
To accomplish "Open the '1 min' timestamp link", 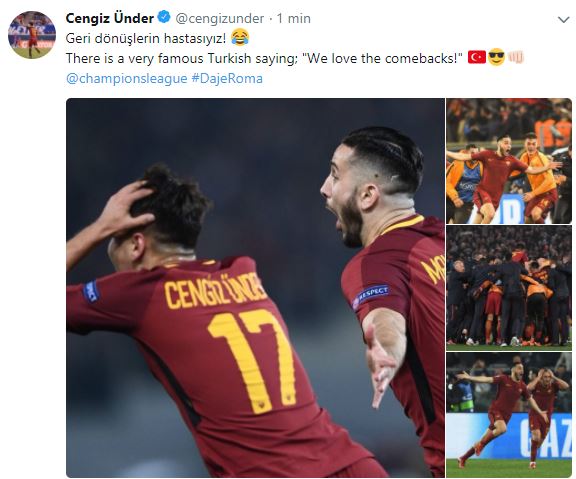I will [294, 18].
